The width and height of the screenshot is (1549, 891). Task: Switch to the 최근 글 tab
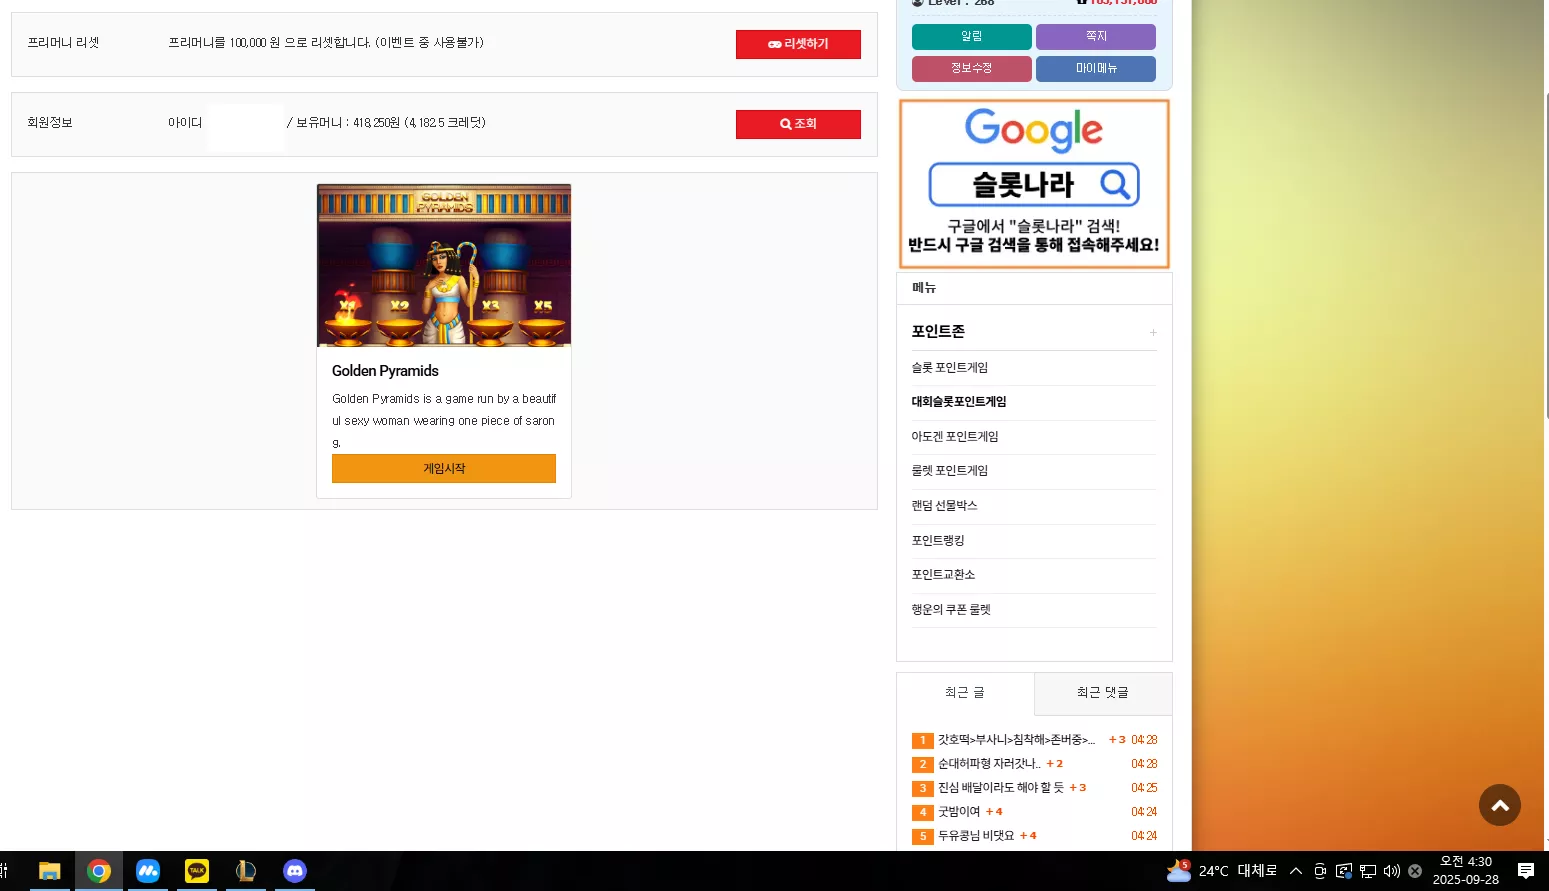(x=965, y=693)
